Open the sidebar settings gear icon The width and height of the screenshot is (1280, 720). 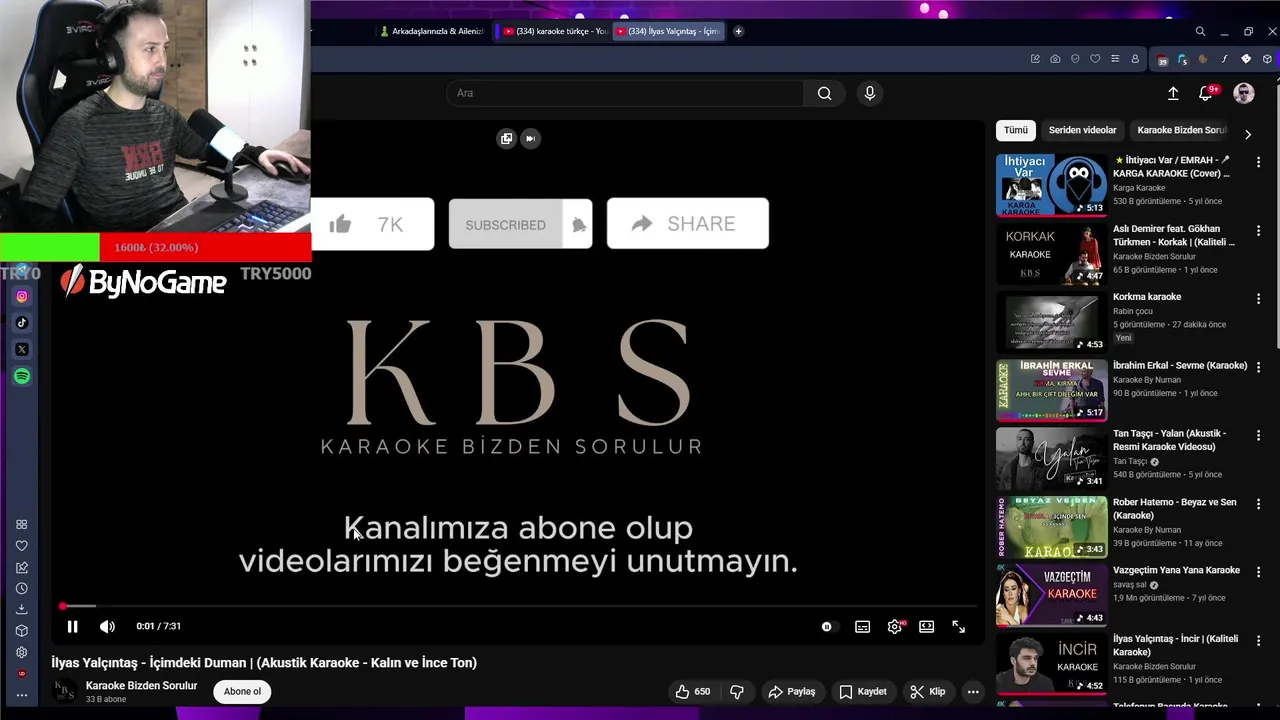[21, 653]
